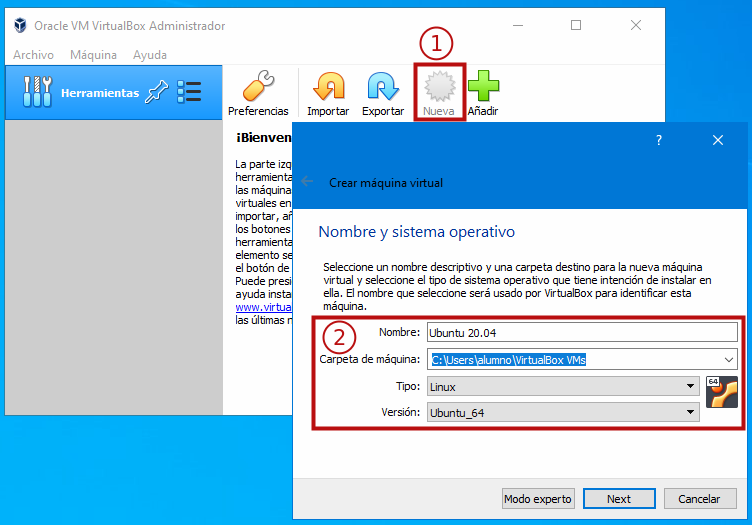Open the Archivo menu

click(x=33, y=55)
